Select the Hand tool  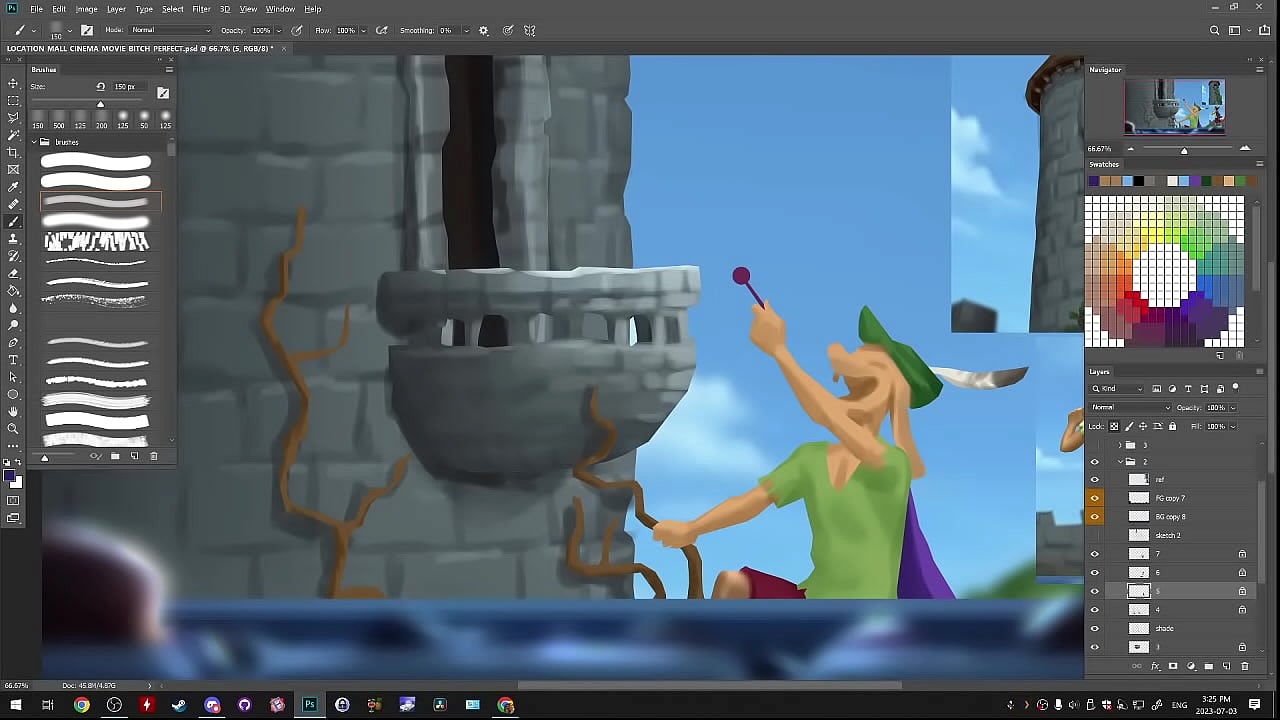click(x=13, y=411)
